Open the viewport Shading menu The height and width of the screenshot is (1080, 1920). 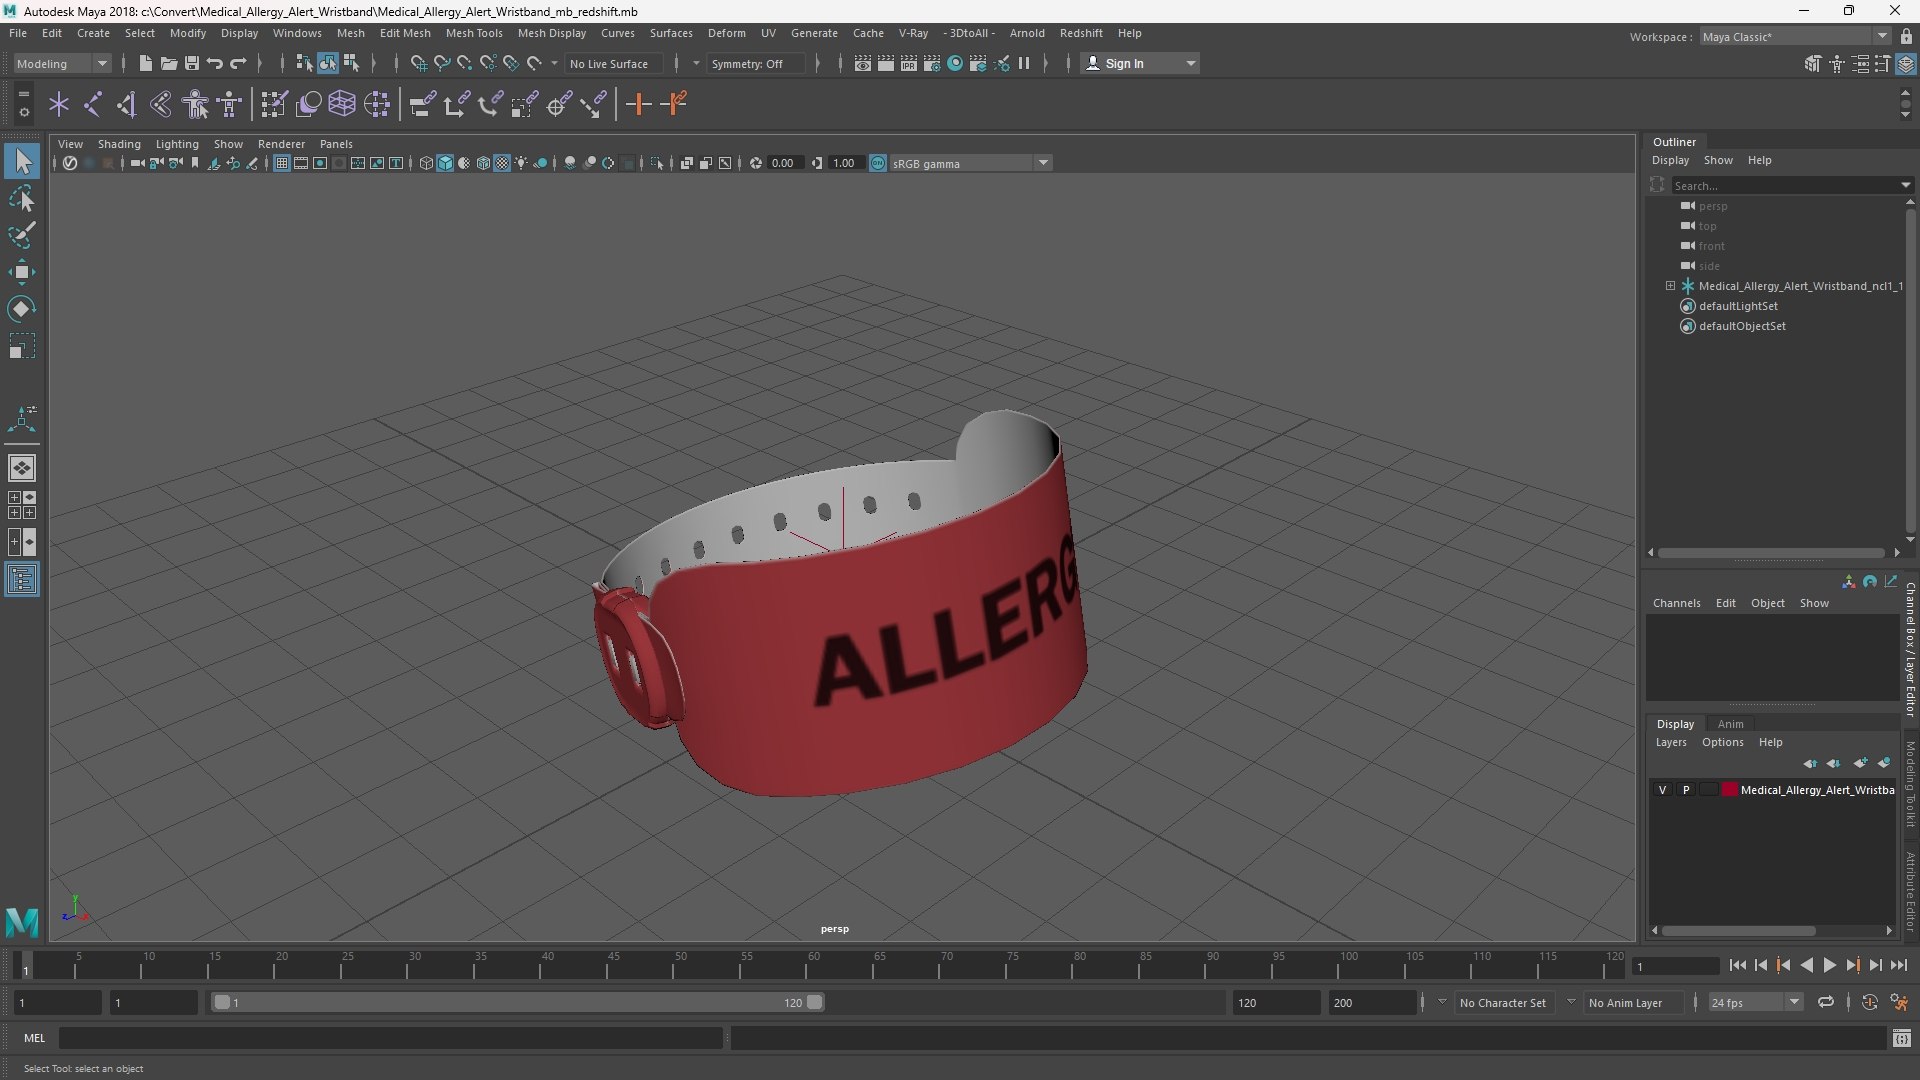click(x=119, y=144)
